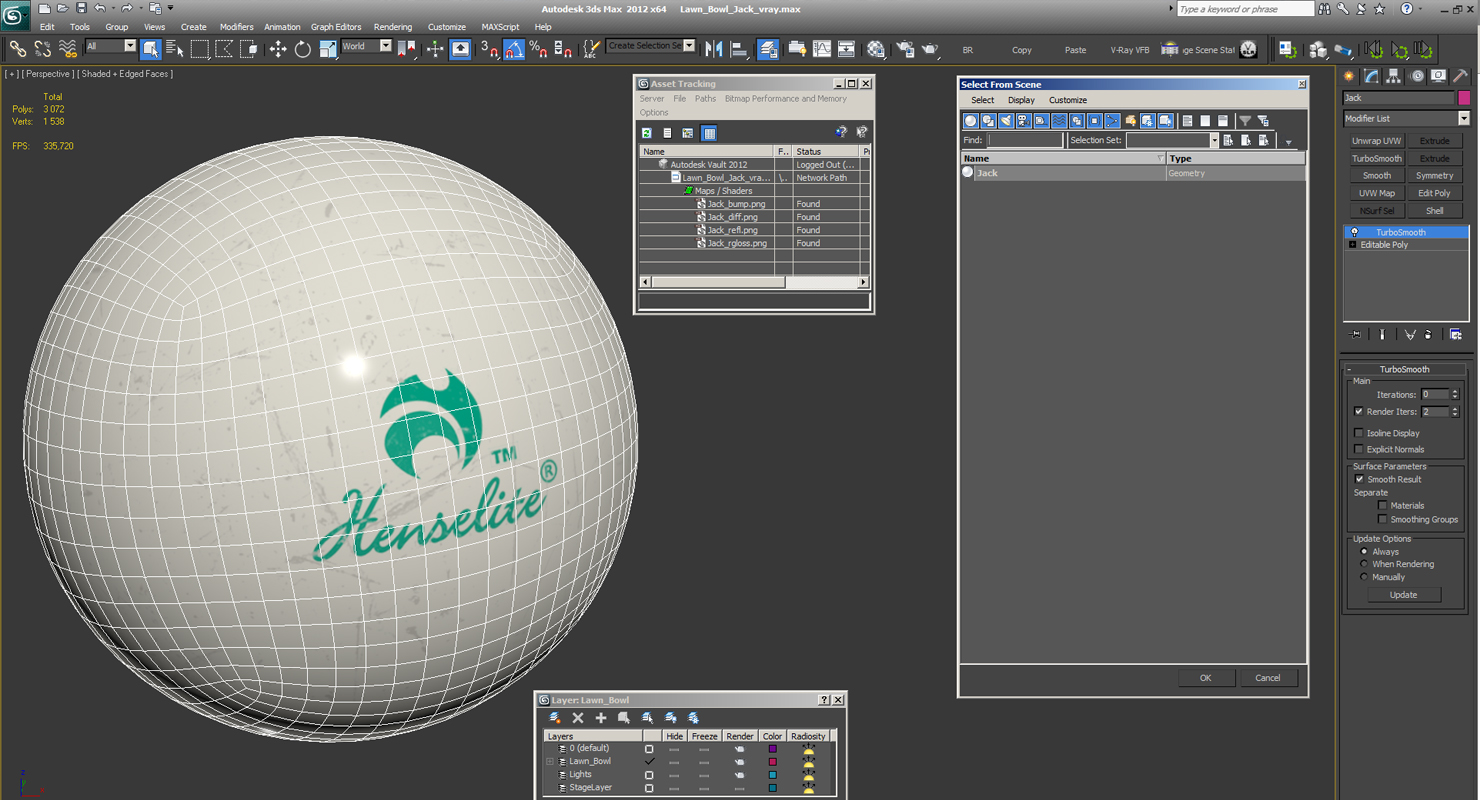1480x800 pixels.
Task: Refresh Asset Tracking list icon
Action: point(647,133)
